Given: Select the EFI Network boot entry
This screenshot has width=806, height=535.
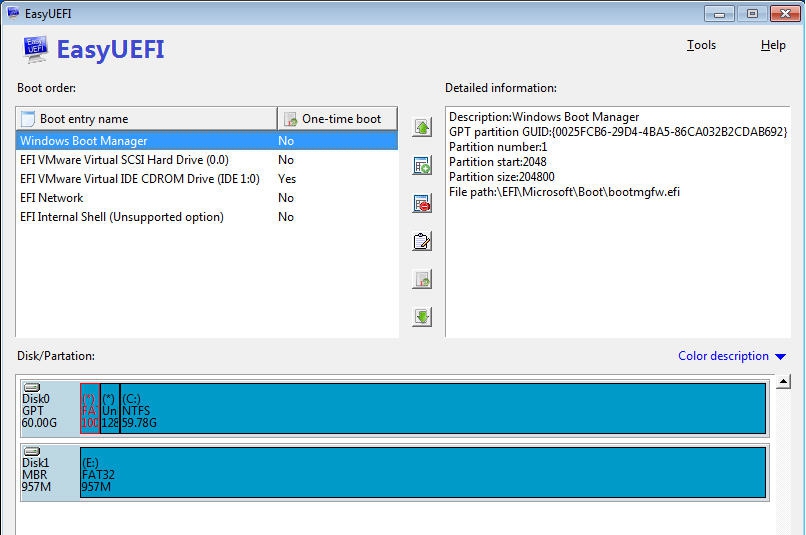Looking at the screenshot, I should [x=207, y=198].
